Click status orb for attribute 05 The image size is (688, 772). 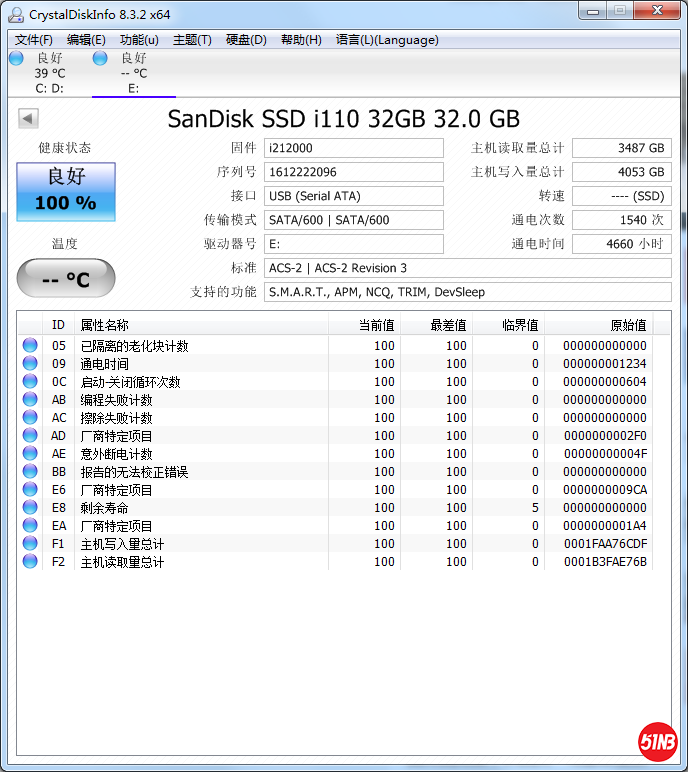30,346
